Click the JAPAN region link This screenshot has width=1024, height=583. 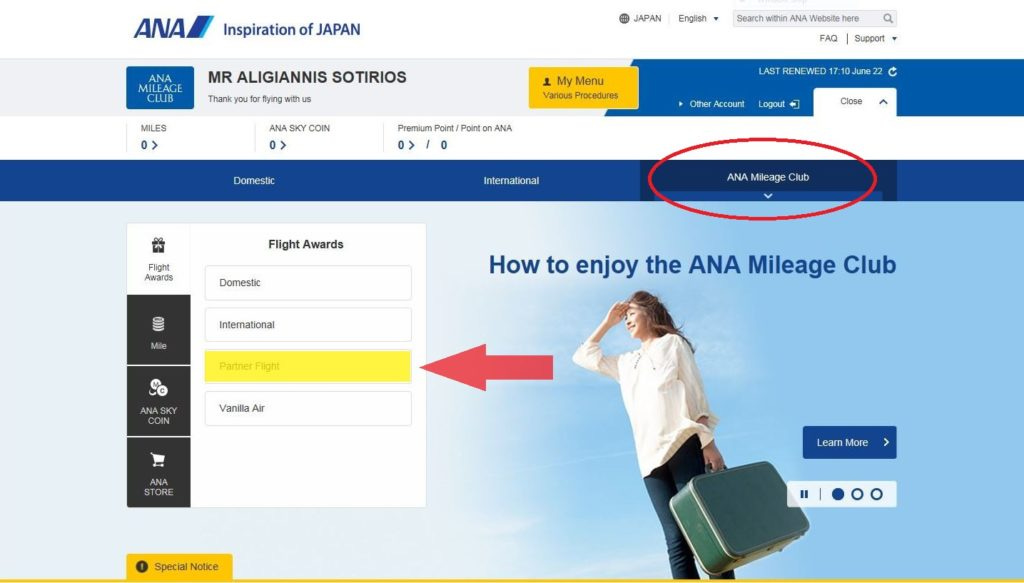[x=647, y=18]
